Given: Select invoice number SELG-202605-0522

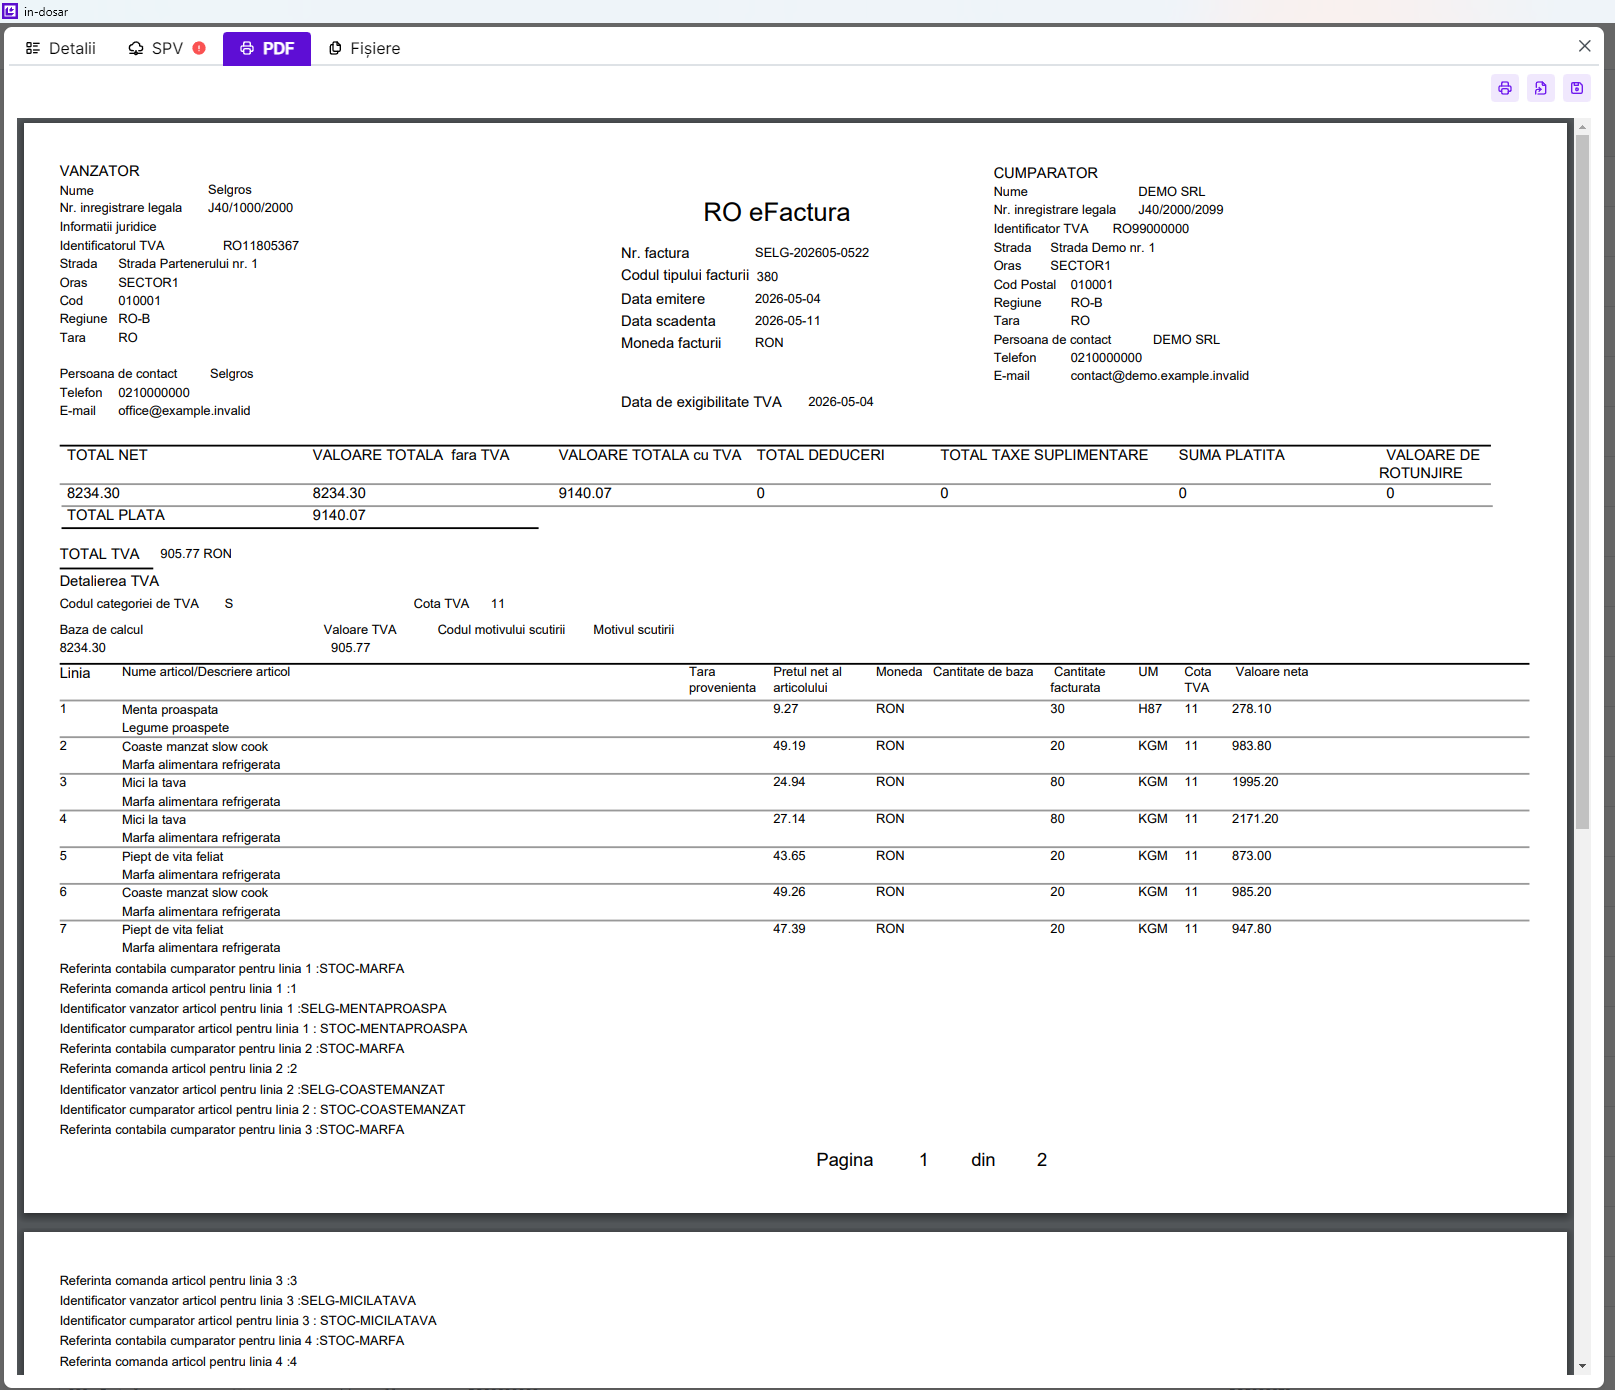Looking at the screenshot, I should (x=812, y=253).
